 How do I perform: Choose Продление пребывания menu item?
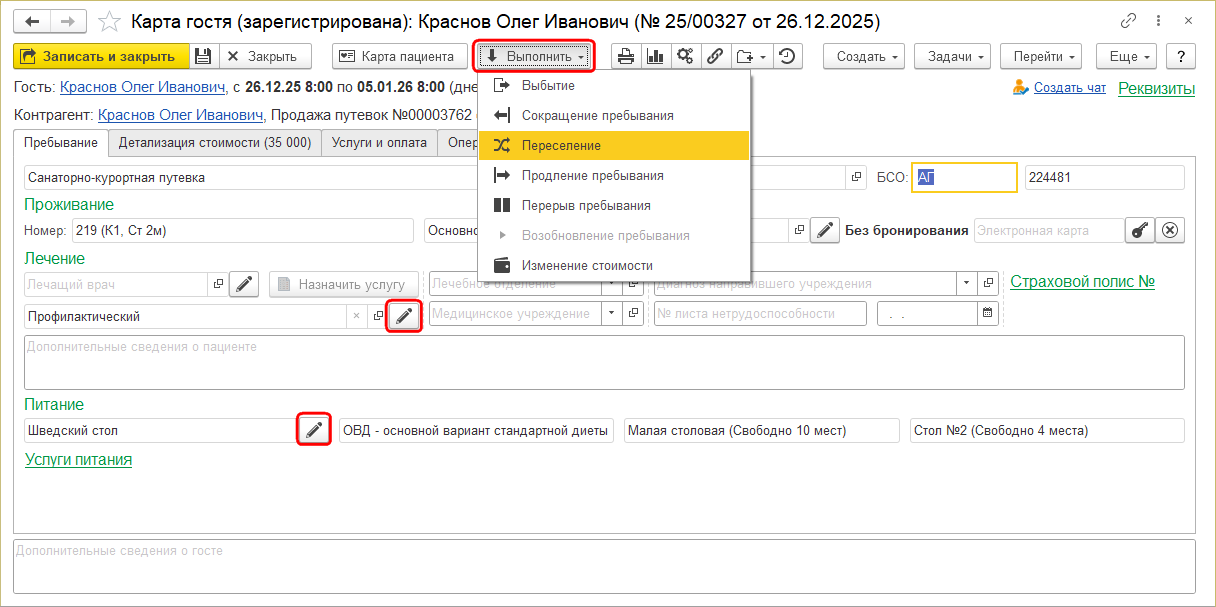(x=614, y=176)
